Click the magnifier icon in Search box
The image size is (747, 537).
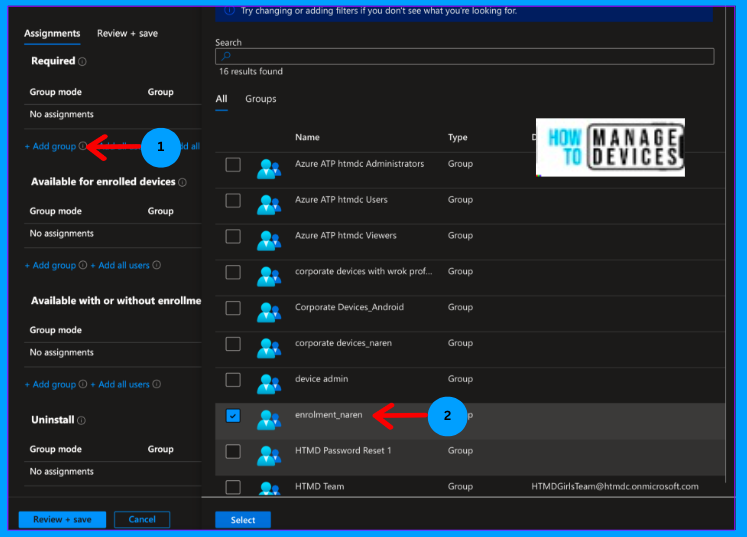(x=226, y=56)
